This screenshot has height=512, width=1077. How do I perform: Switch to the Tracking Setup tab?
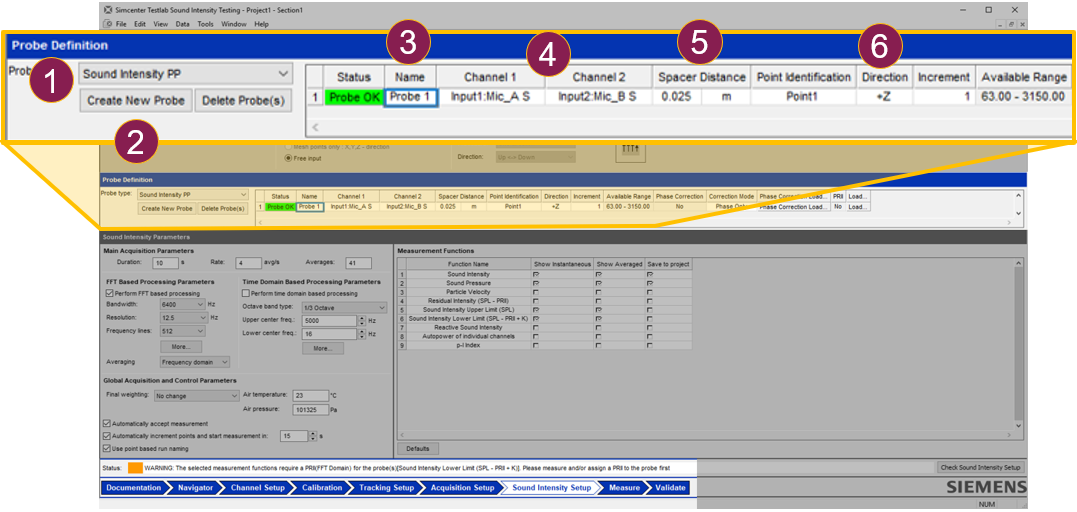[x=386, y=488]
